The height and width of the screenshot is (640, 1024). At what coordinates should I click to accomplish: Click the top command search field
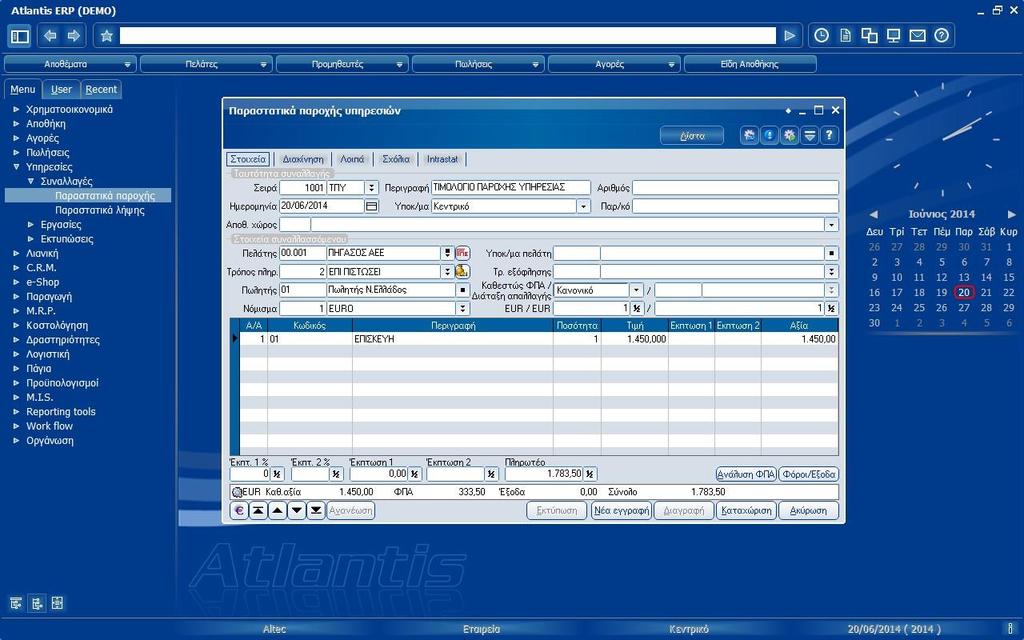pyautogui.click(x=447, y=36)
